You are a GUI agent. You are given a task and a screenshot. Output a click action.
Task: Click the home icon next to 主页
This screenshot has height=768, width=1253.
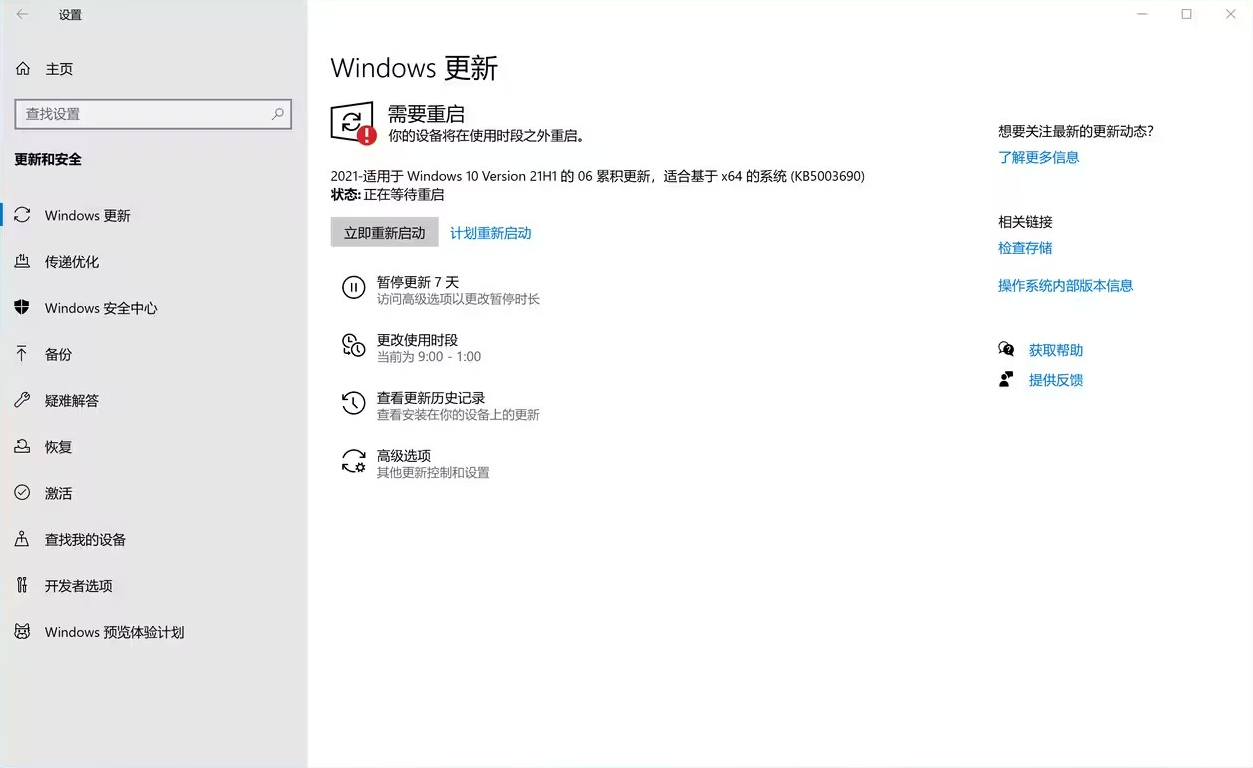23,69
